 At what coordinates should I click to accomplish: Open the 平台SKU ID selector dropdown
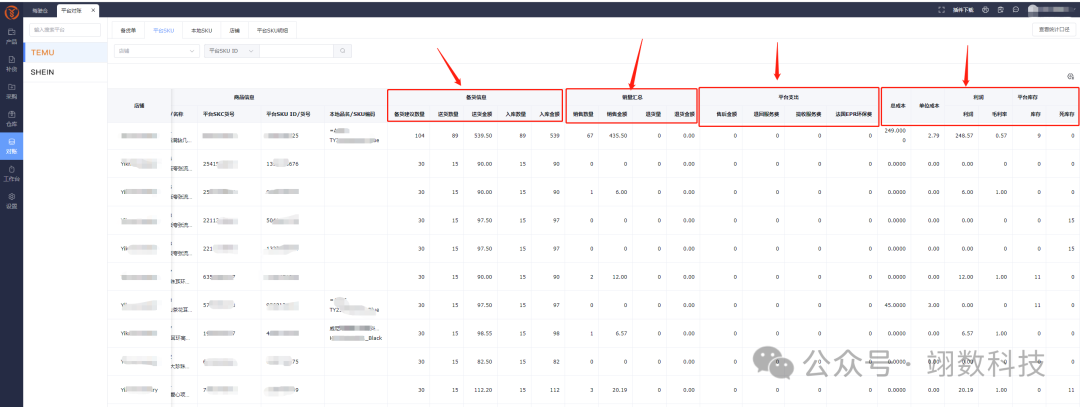(231, 51)
